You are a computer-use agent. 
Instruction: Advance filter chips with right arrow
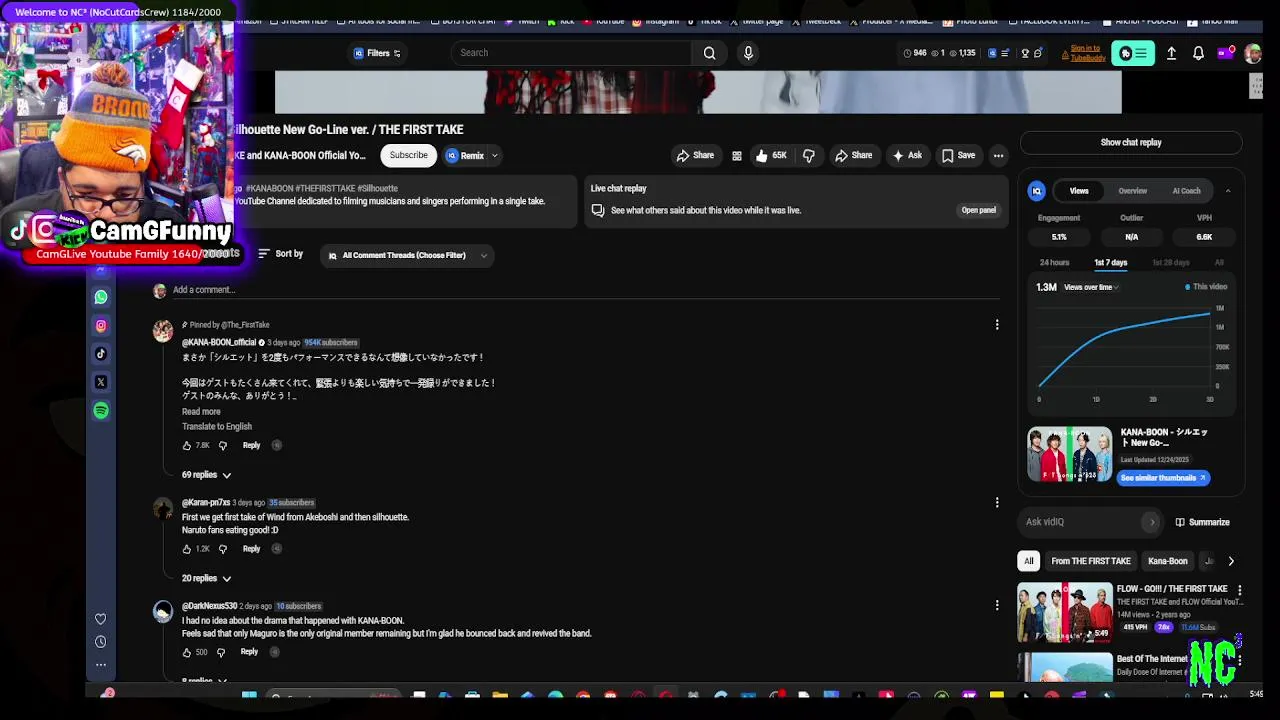(x=1230, y=561)
